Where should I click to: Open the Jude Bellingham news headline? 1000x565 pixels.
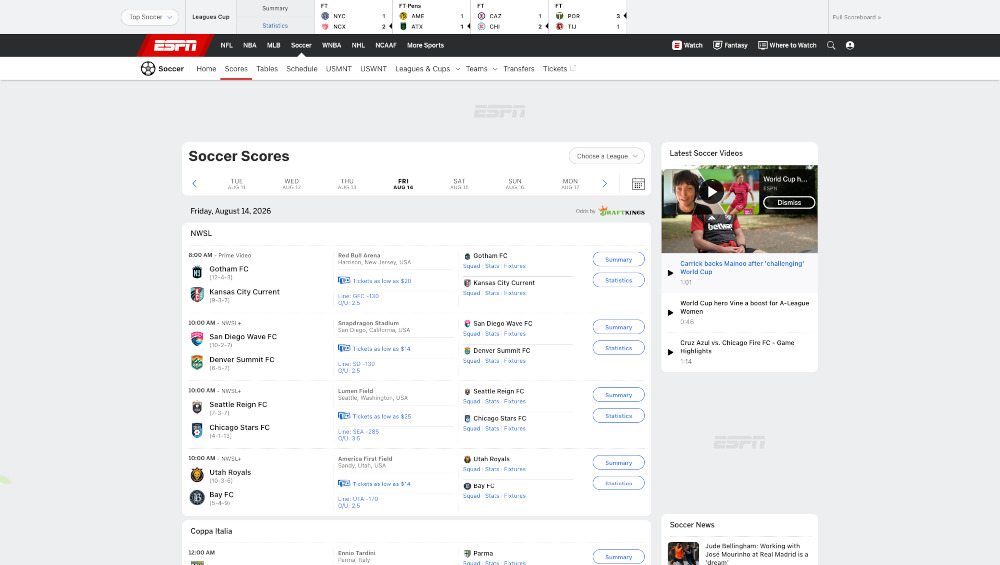pyautogui.click(x=756, y=554)
